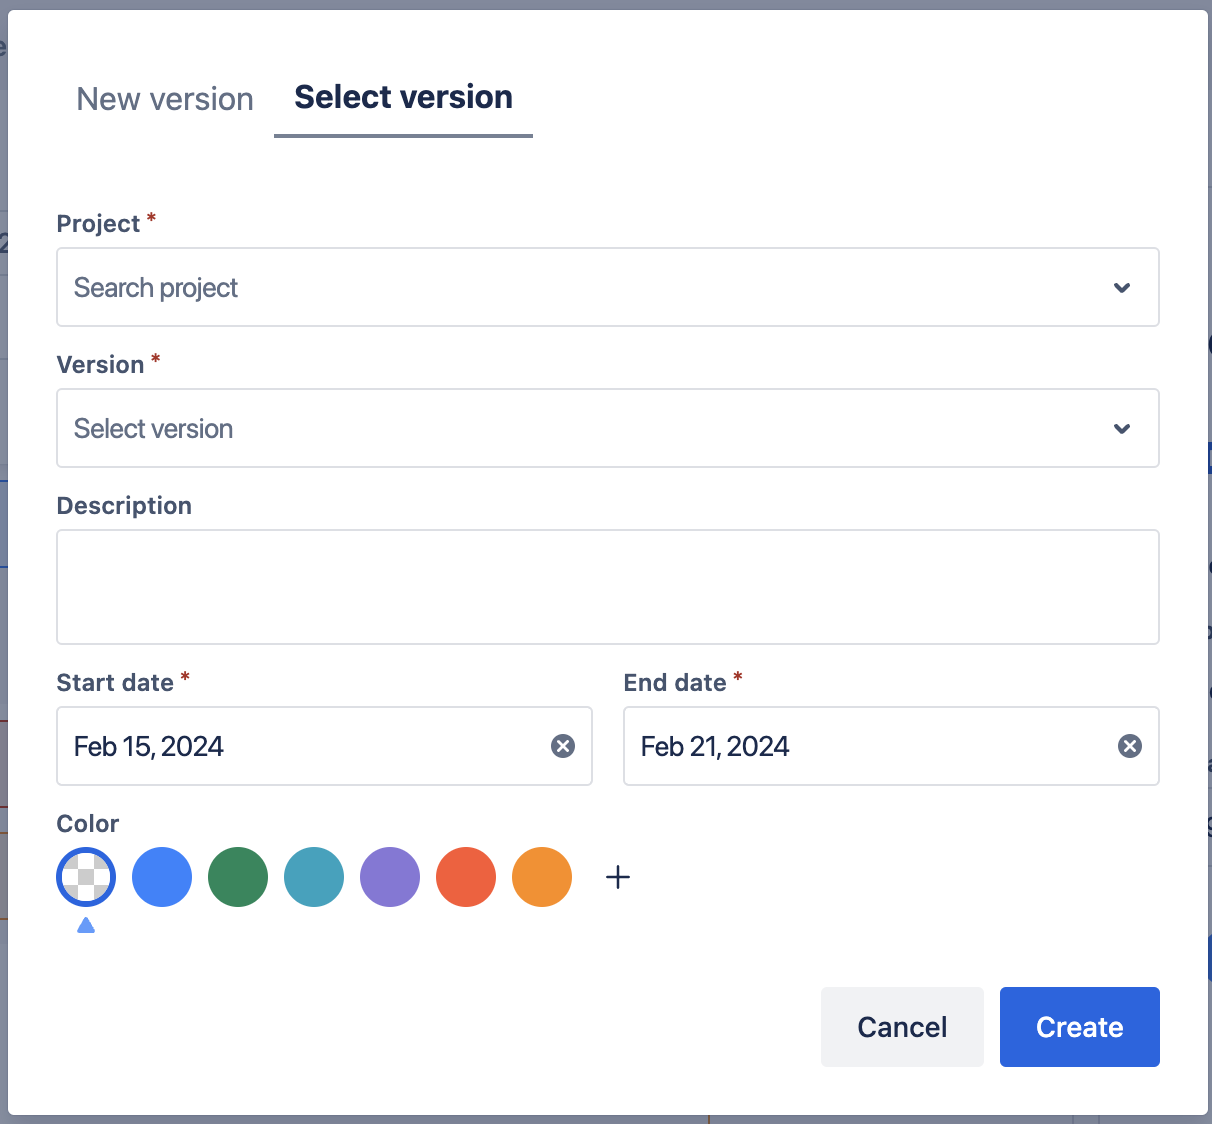The width and height of the screenshot is (1212, 1124).
Task: Open the Search project combo box
Action: tap(580, 288)
